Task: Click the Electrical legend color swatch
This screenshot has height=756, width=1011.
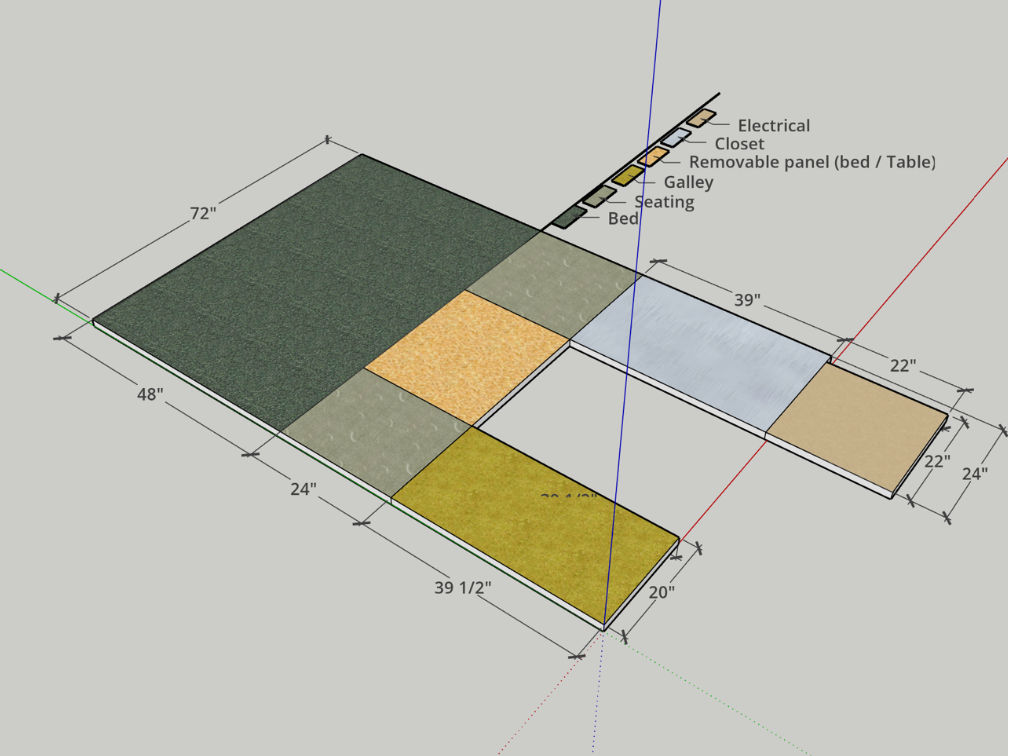Action: (700, 118)
